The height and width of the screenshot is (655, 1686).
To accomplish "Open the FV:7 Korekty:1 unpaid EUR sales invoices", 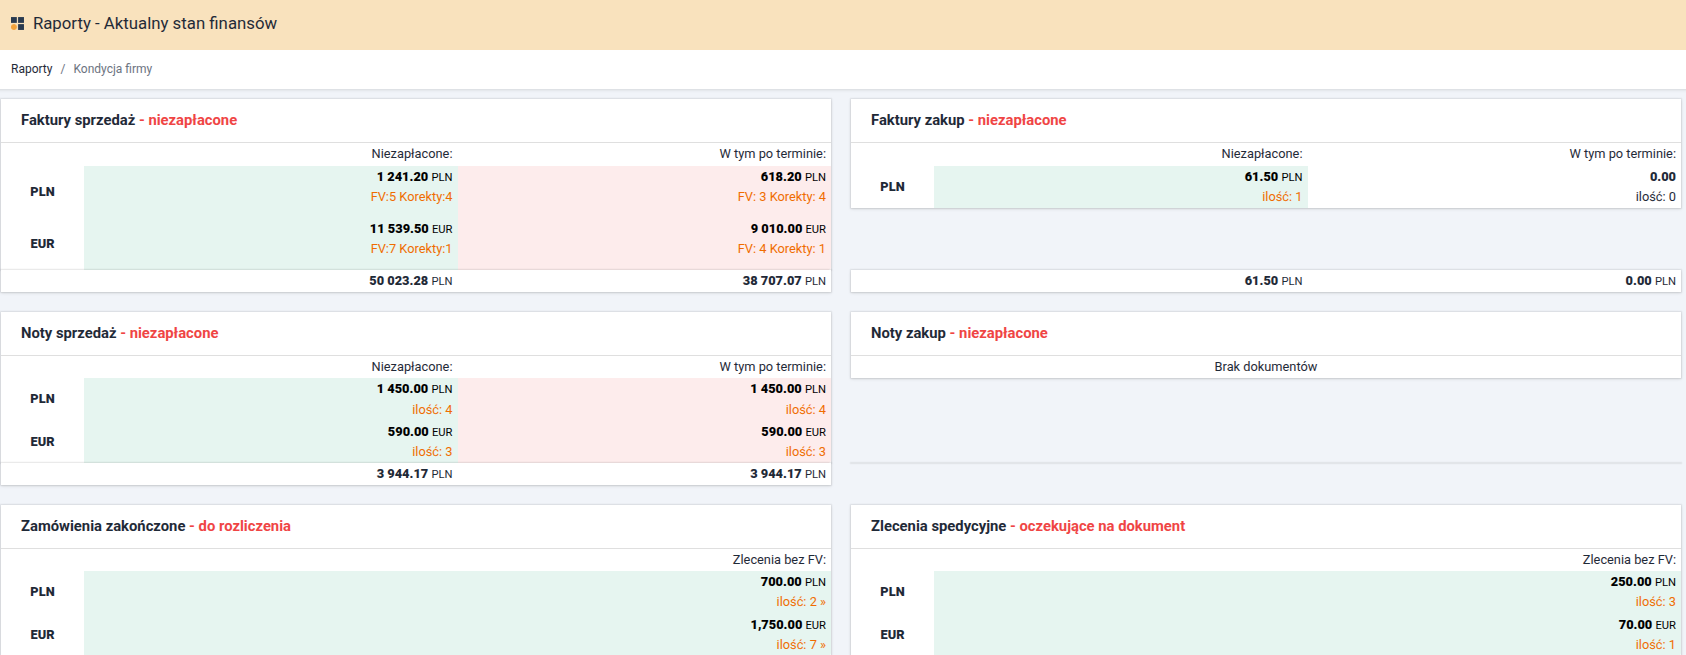I will pyautogui.click(x=411, y=249).
